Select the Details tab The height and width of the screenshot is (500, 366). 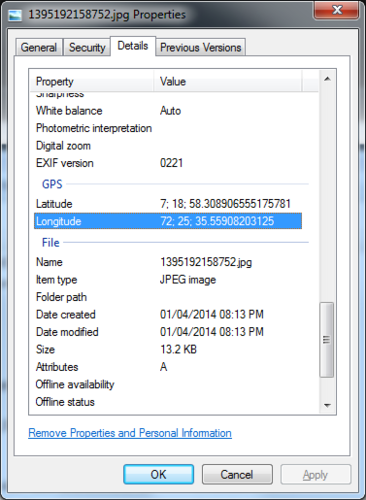coord(133,46)
